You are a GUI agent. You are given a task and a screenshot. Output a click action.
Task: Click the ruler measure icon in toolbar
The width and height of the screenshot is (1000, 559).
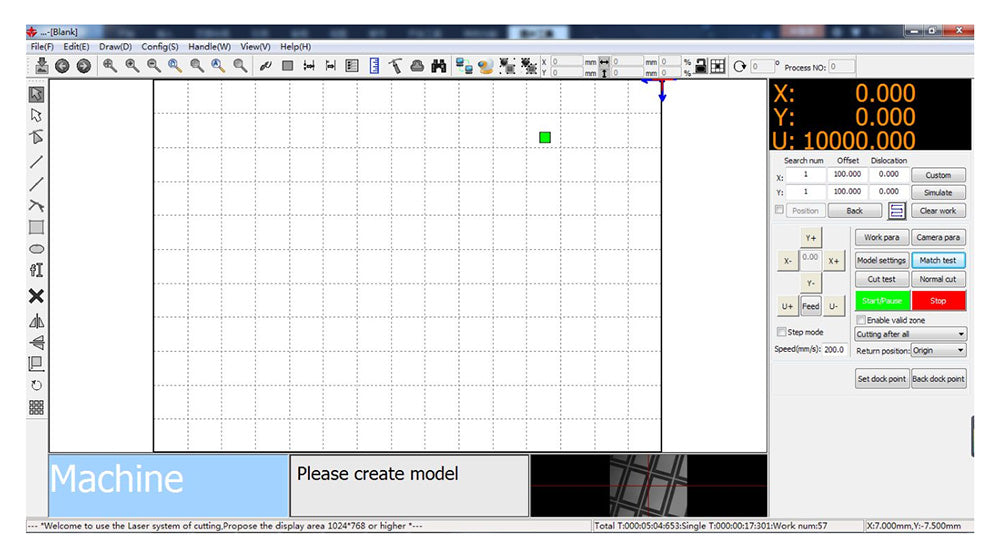[374, 66]
